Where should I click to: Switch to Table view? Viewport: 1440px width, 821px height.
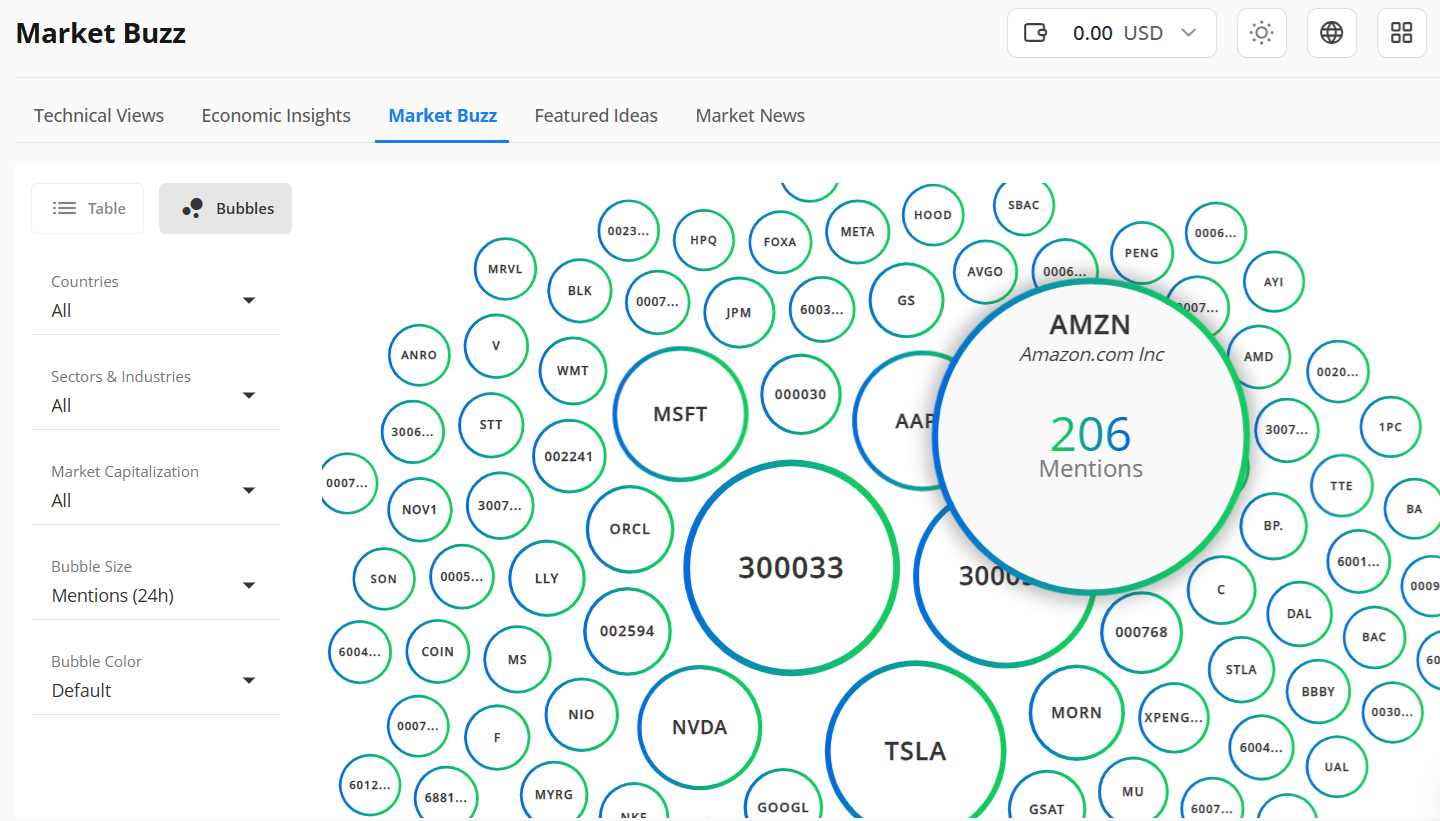click(x=88, y=208)
